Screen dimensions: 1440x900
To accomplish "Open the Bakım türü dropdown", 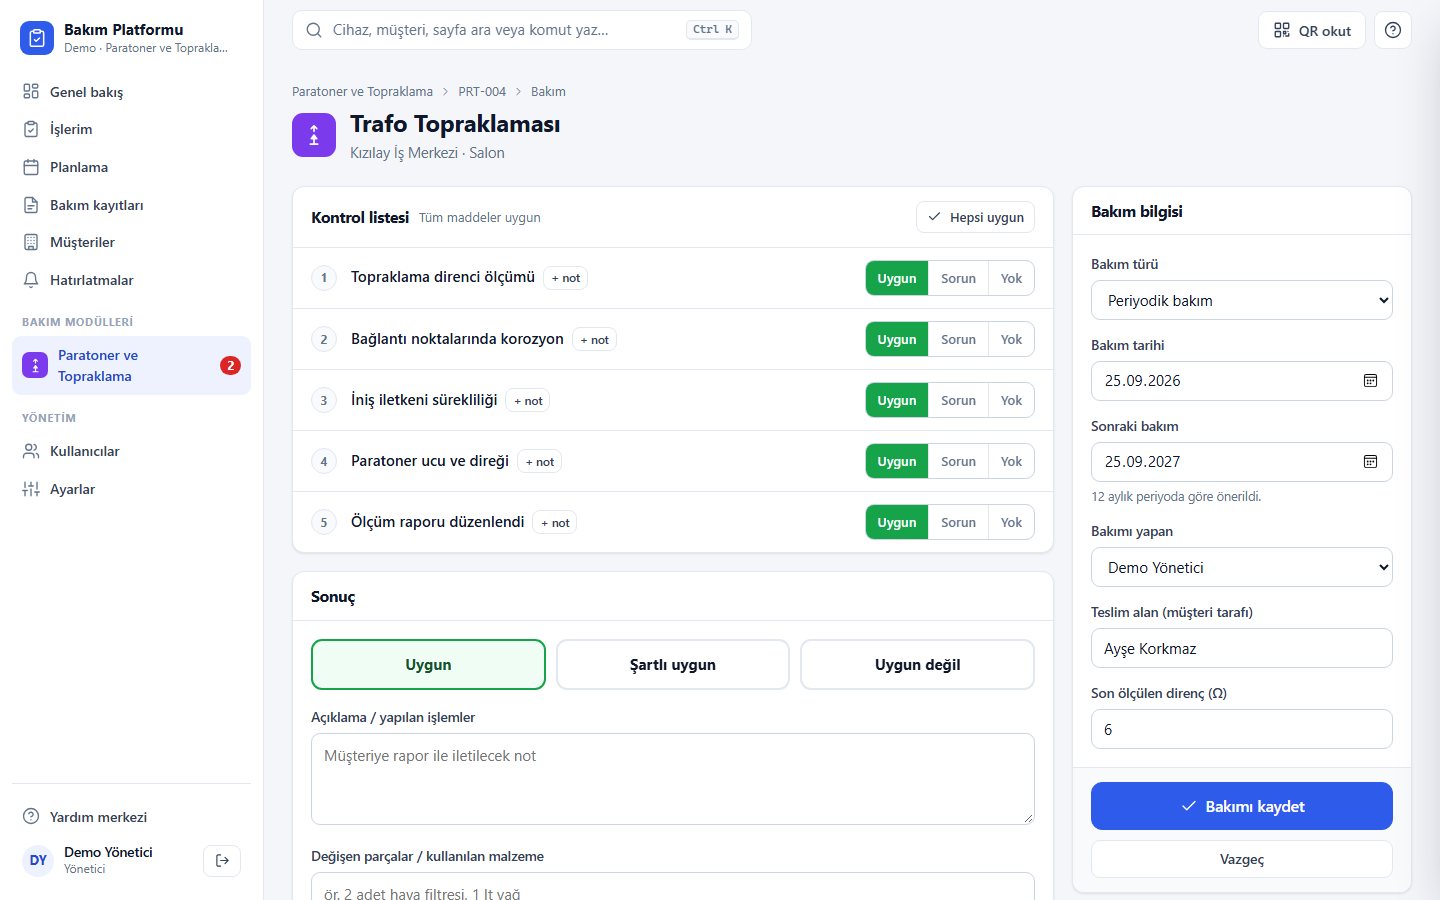I will coord(1242,300).
